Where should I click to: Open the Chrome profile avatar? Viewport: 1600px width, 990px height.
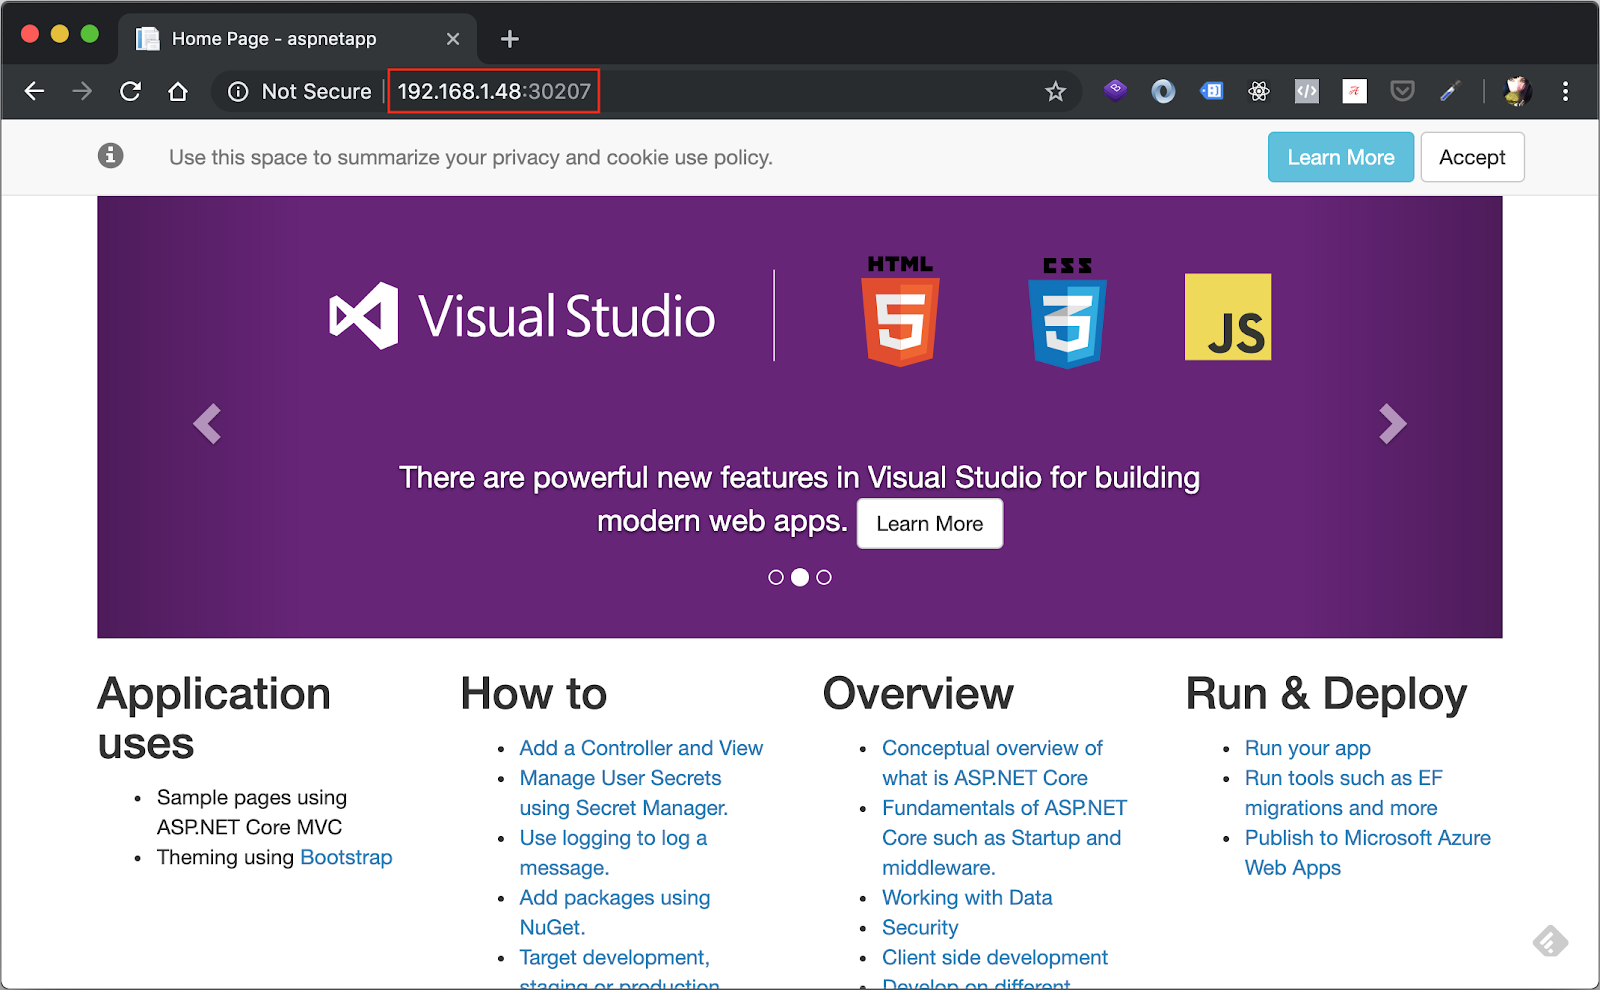click(x=1517, y=91)
